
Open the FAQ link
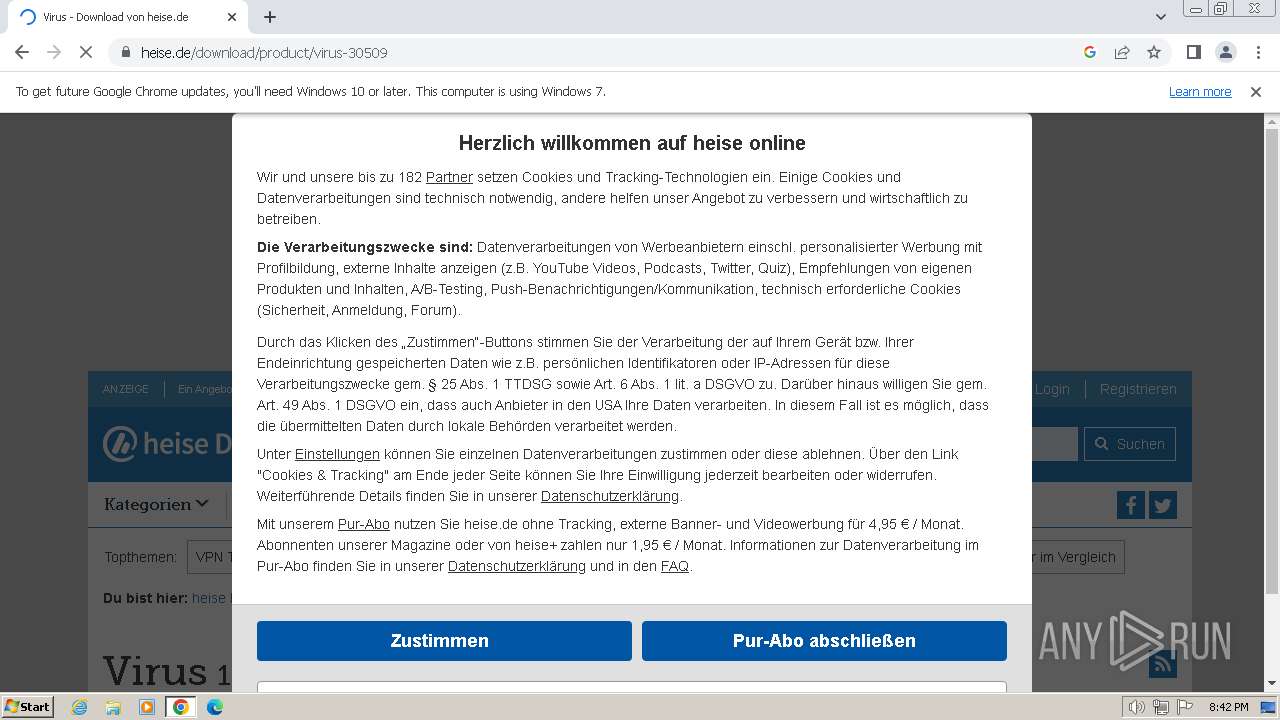[675, 566]
